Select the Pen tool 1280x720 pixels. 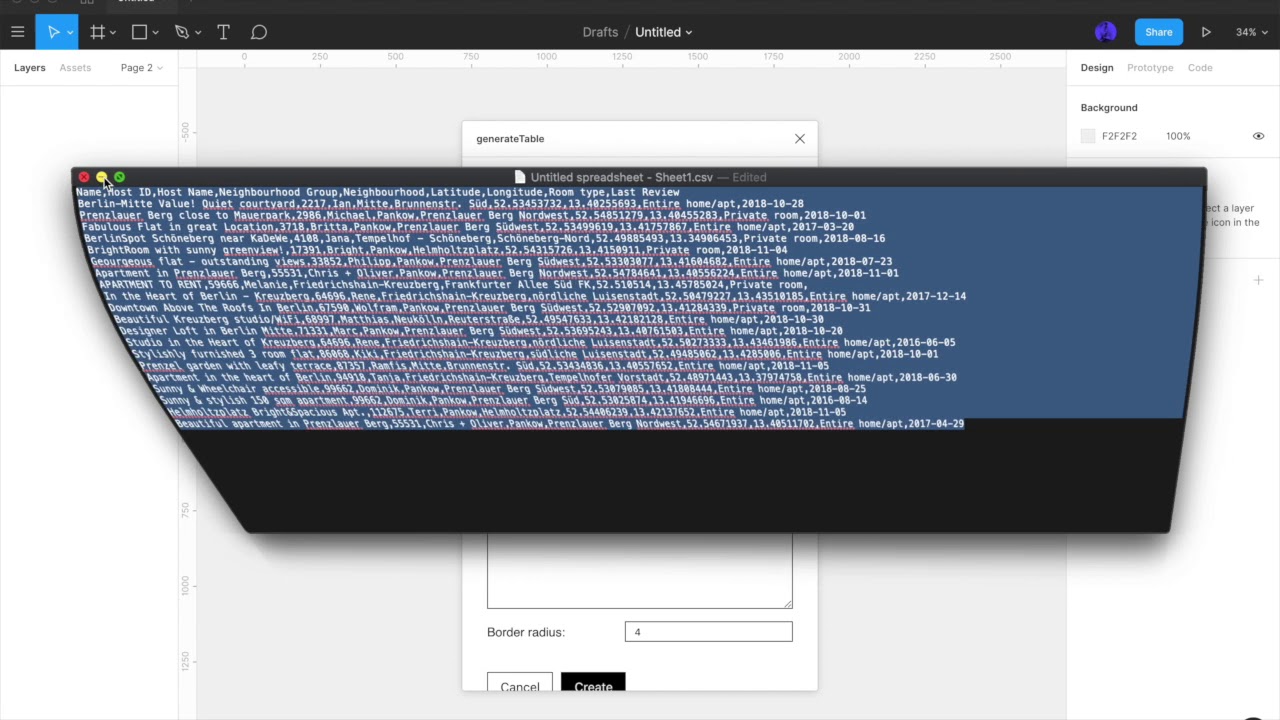[181, 32]
